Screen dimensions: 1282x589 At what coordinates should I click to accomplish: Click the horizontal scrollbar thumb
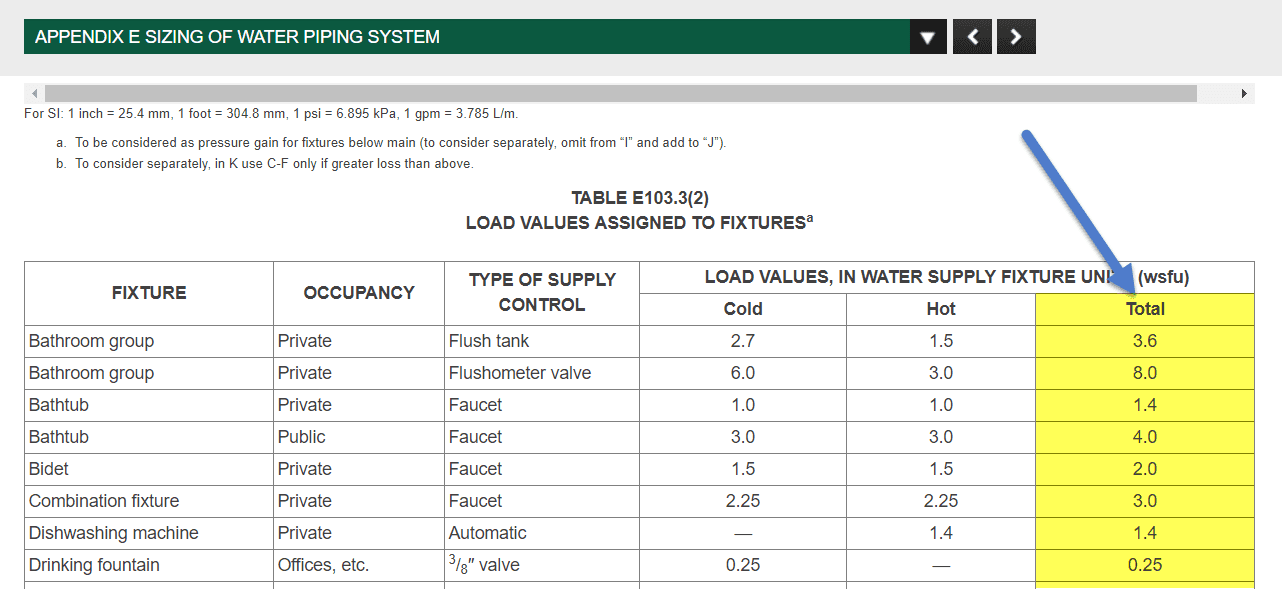621,93
